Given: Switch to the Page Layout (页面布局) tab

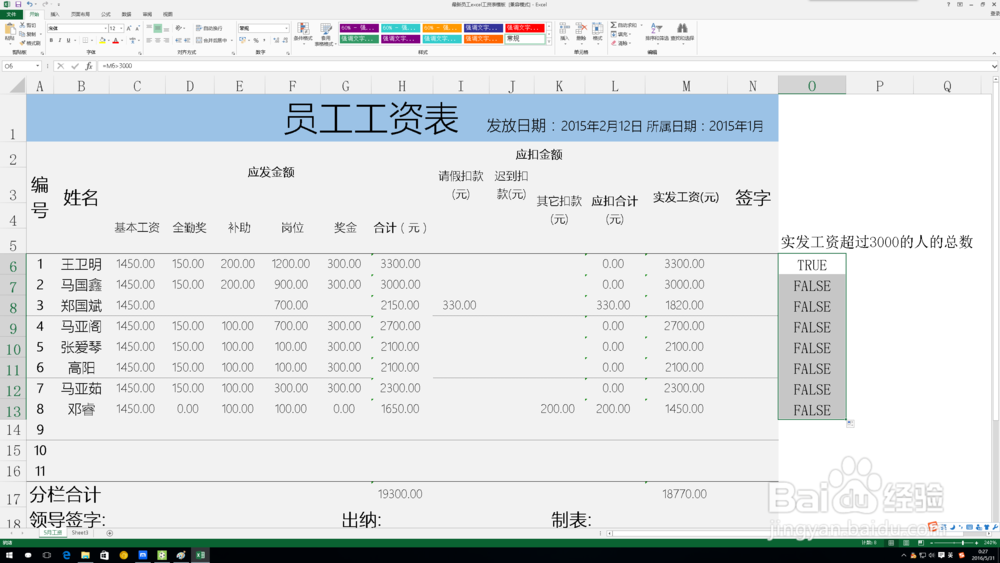Looking at the screenshot, I should point(80,14).
